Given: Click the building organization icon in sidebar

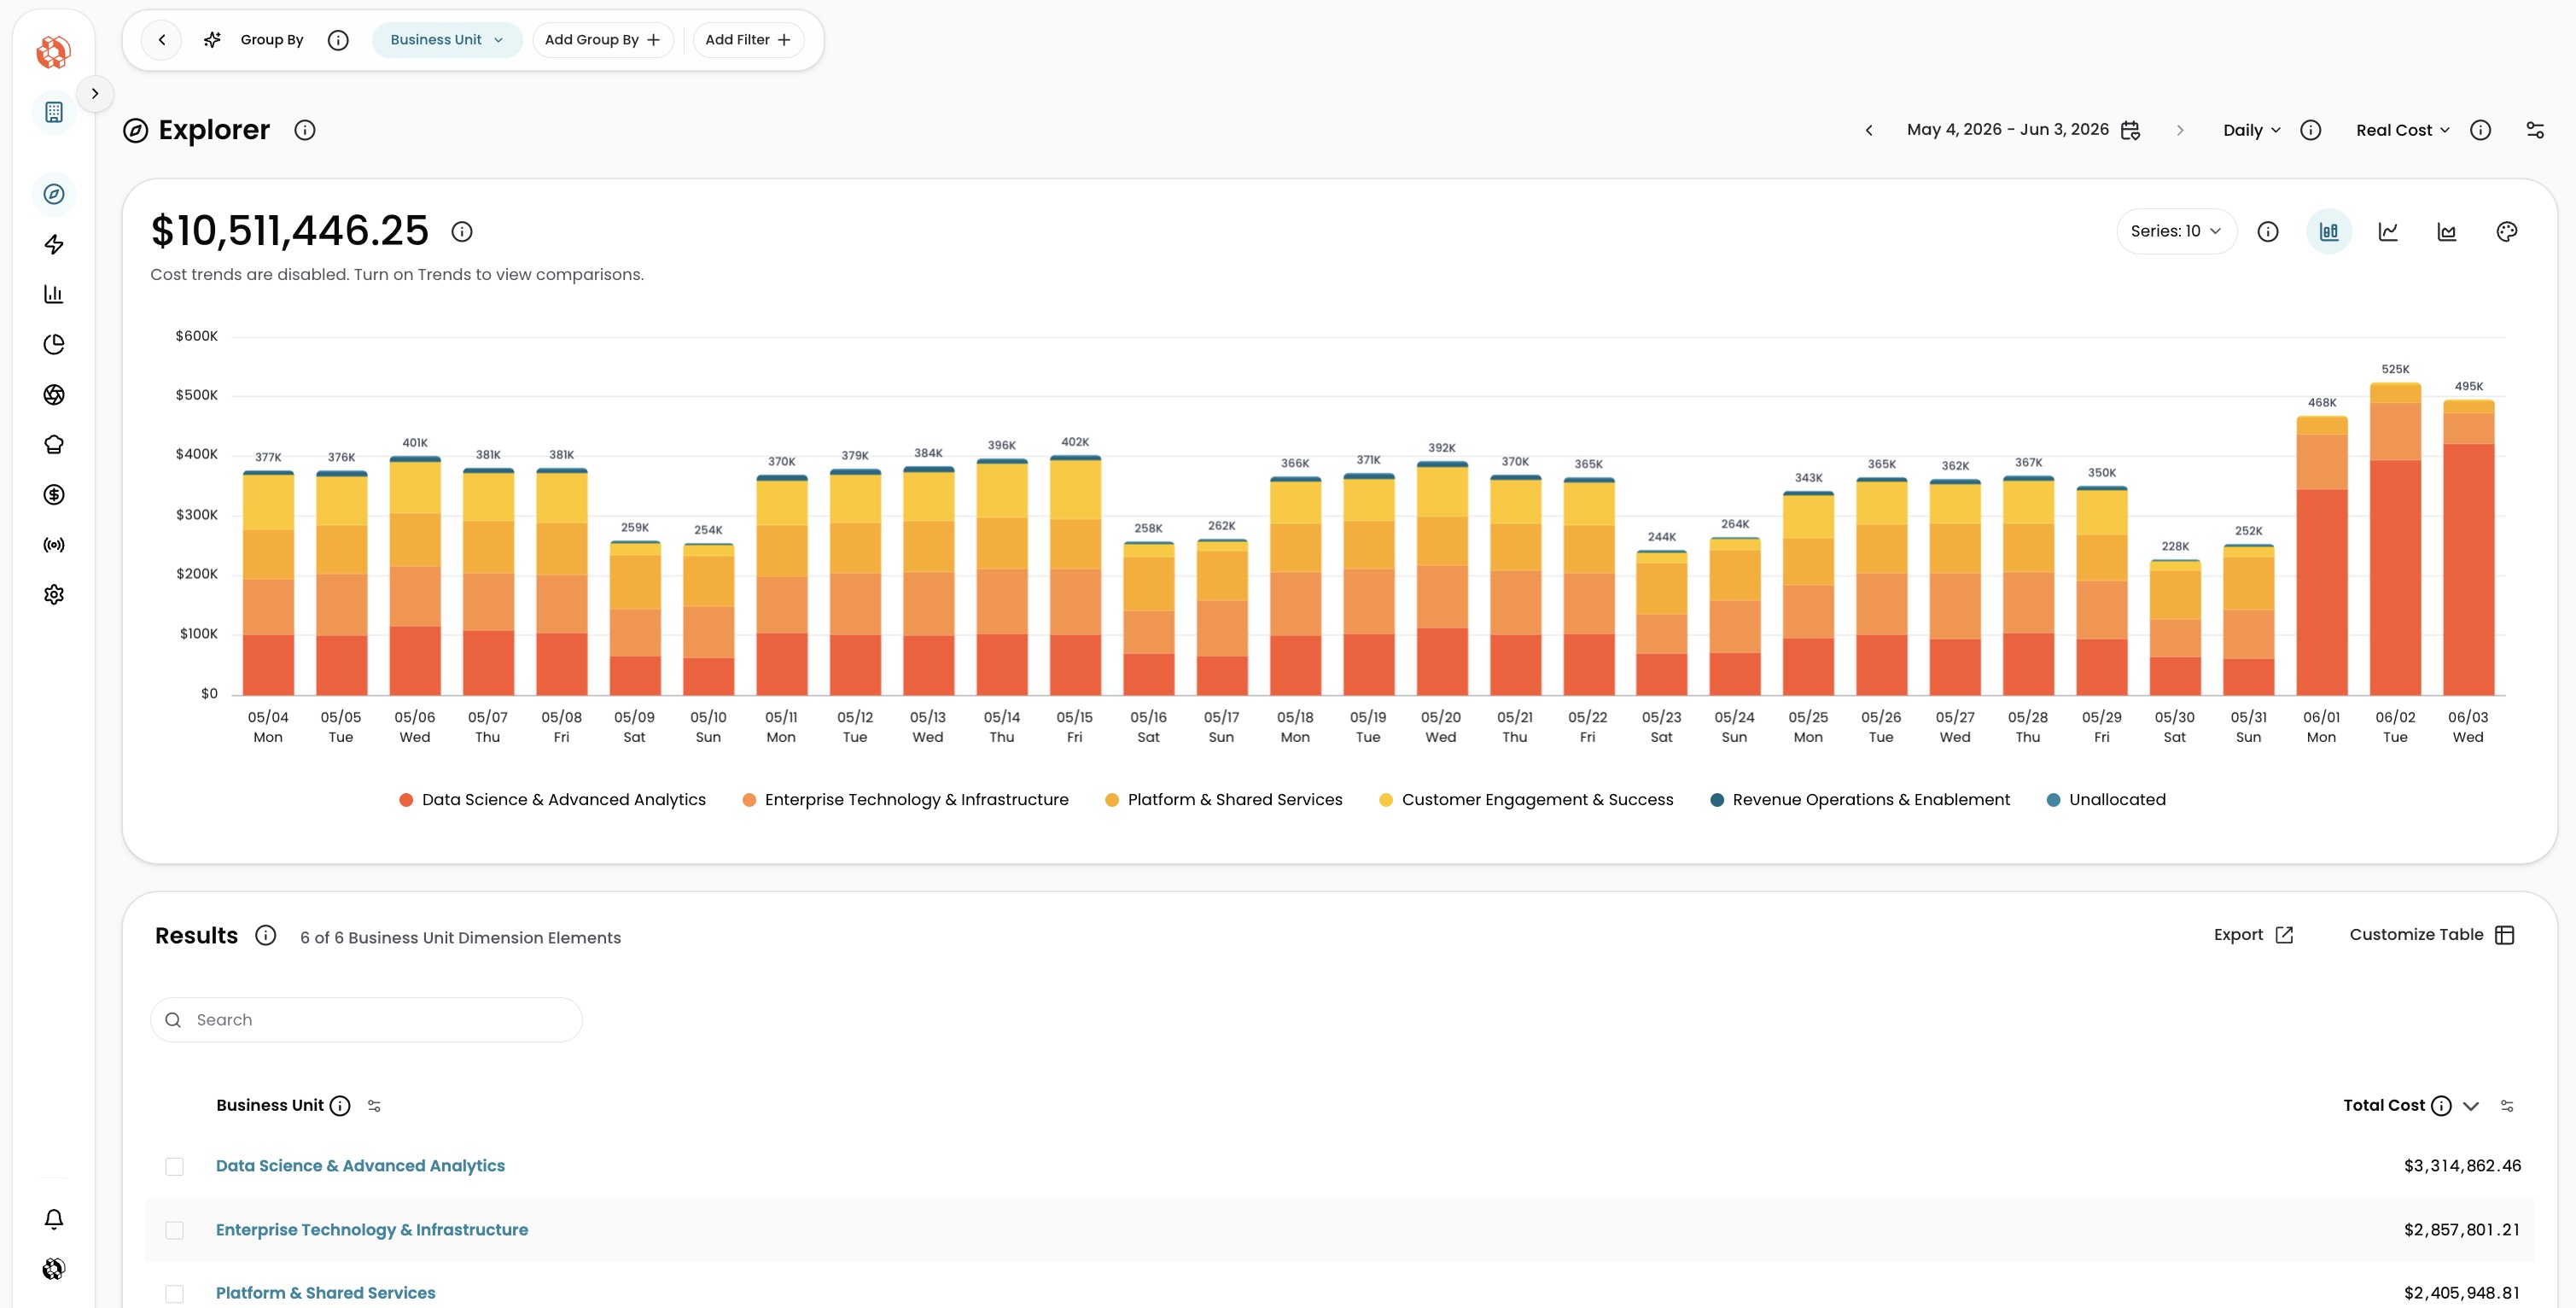Looking at the screenshot, I should coord(54,112).
